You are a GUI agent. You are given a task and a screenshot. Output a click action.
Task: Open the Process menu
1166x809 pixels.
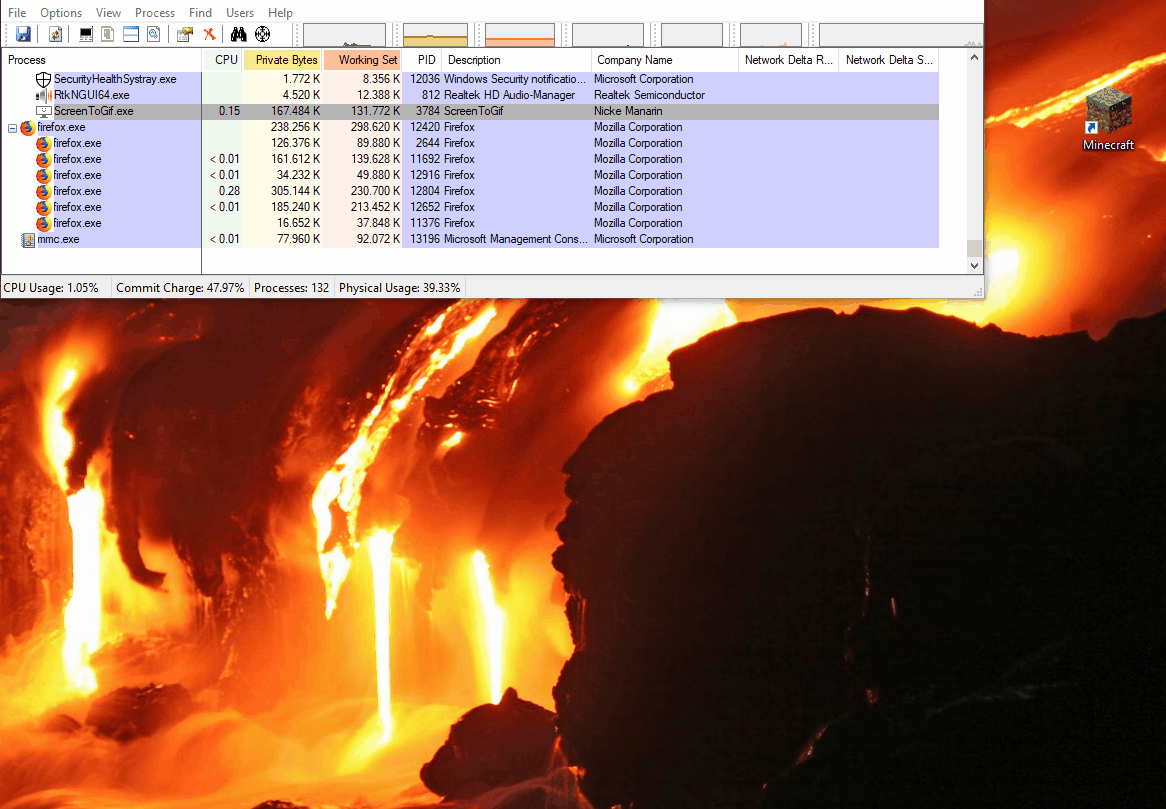tap(155, 13)
